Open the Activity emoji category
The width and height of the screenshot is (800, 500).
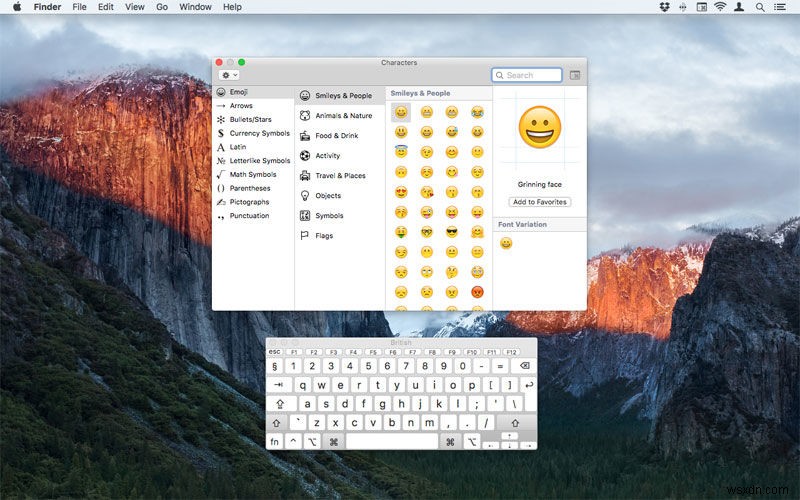(327, 156)
